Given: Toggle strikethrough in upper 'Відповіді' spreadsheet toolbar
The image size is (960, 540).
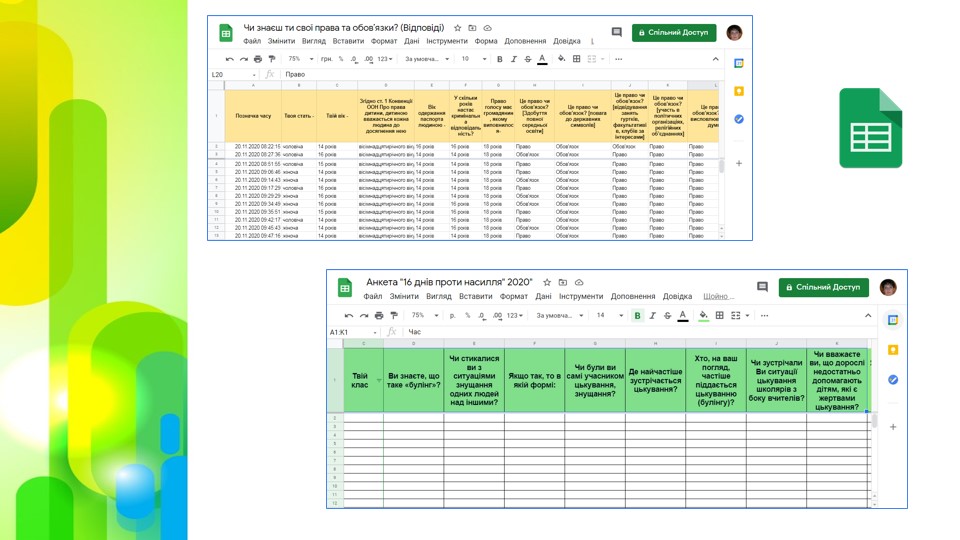Looking at the screenshot, I should 528,59.
